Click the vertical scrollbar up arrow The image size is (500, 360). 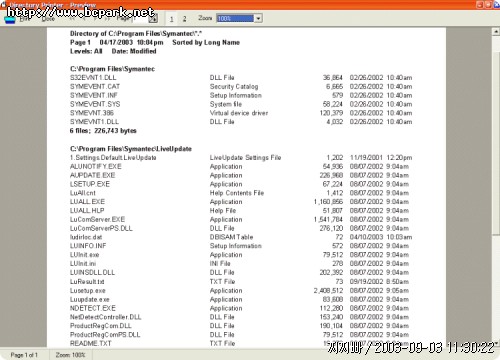coord(496,32)
